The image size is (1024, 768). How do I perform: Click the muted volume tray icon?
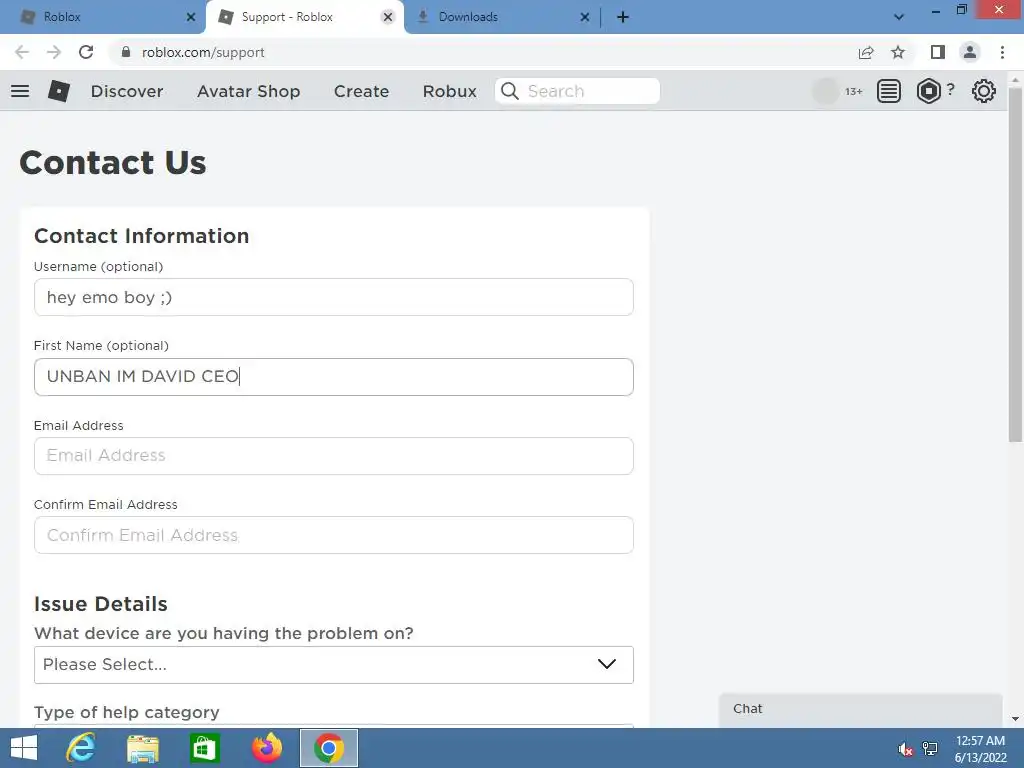tap(905, 749)
